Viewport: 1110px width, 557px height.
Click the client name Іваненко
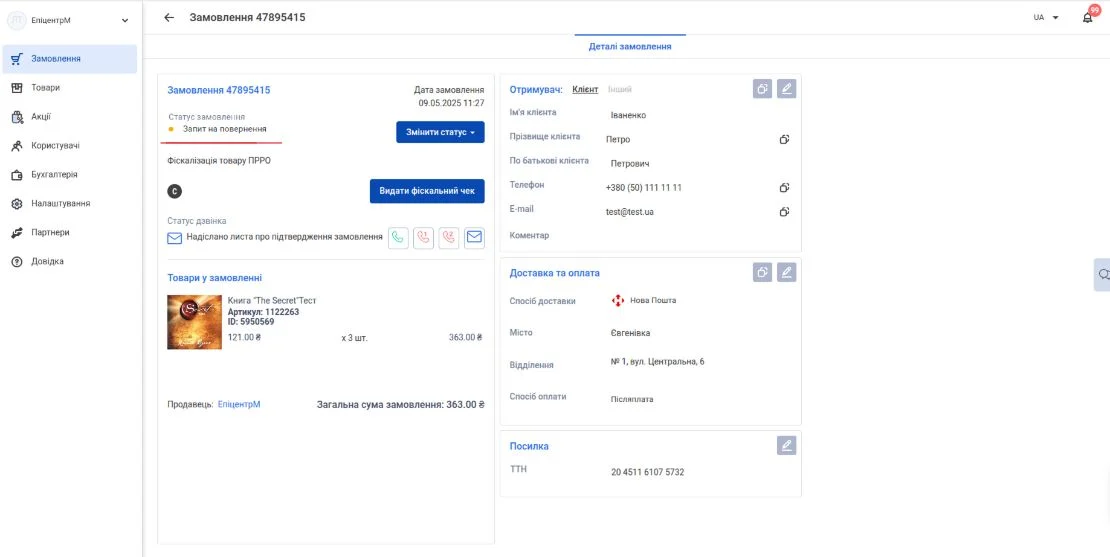coord(629,115)
